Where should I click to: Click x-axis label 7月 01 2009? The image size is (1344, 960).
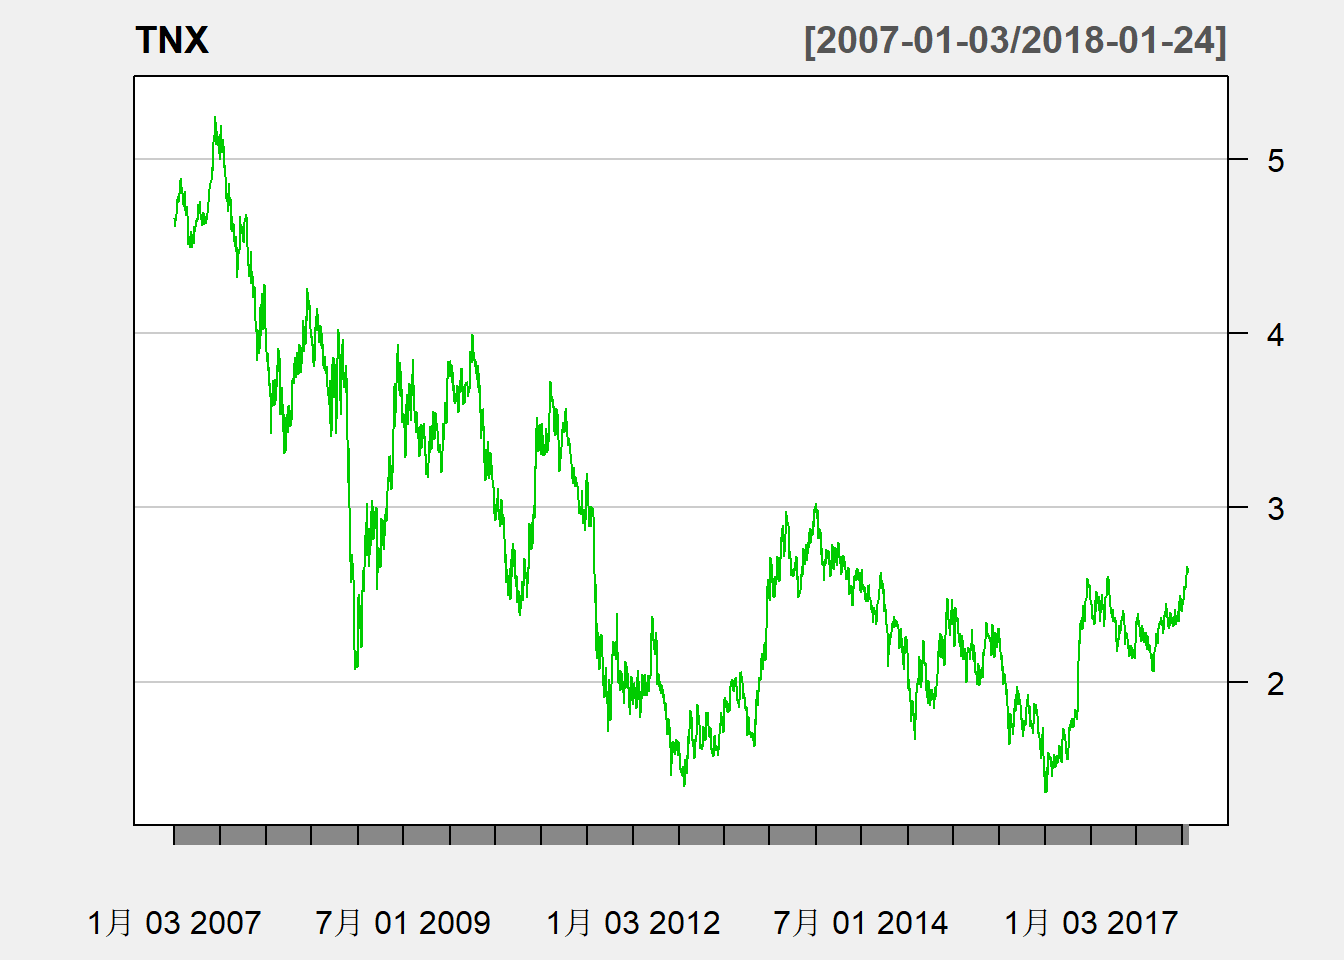tap(403, 922)
